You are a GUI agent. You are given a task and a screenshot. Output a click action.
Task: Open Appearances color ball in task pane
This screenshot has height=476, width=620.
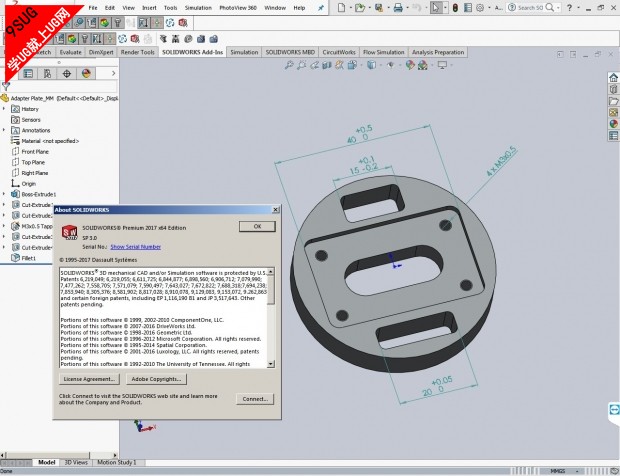pyautogui.click(x=613, y=124)
